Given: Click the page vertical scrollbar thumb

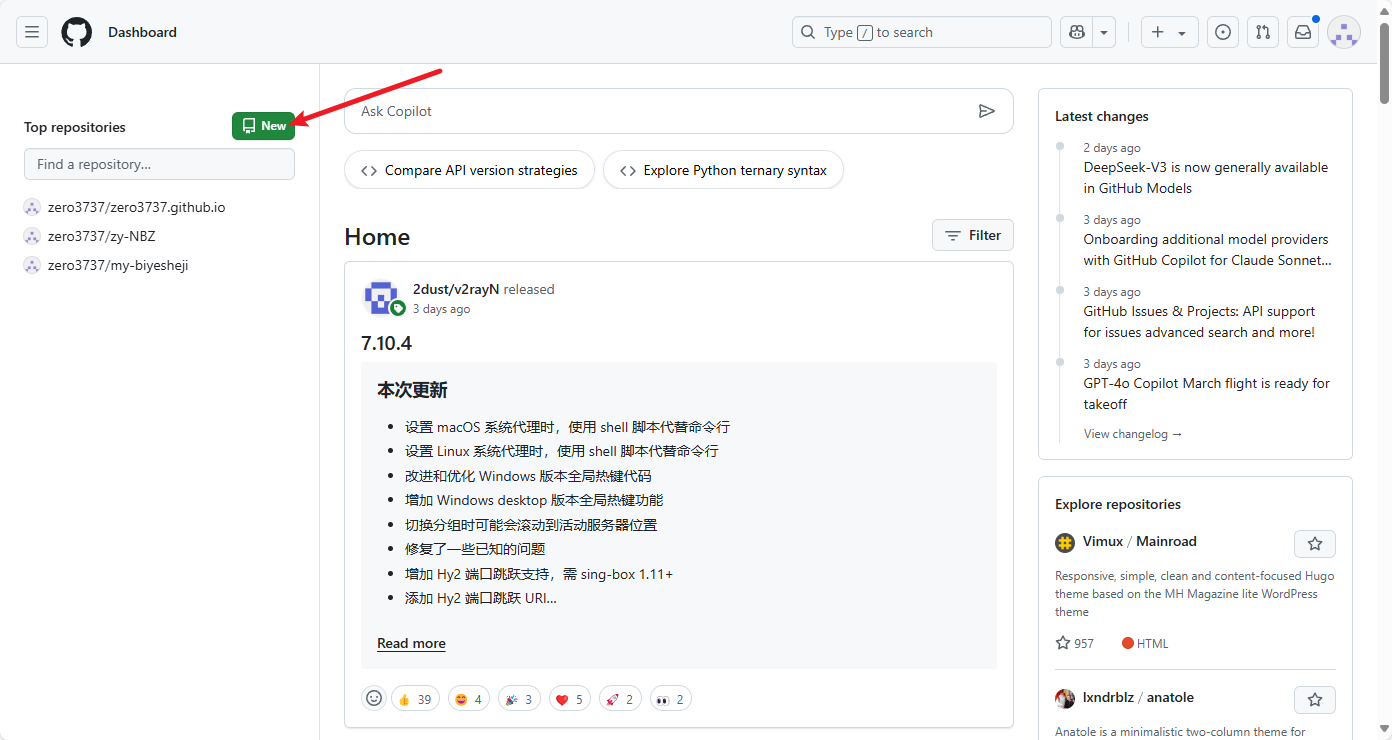Looking at the screenshot, I should (x=1384, y=62).
